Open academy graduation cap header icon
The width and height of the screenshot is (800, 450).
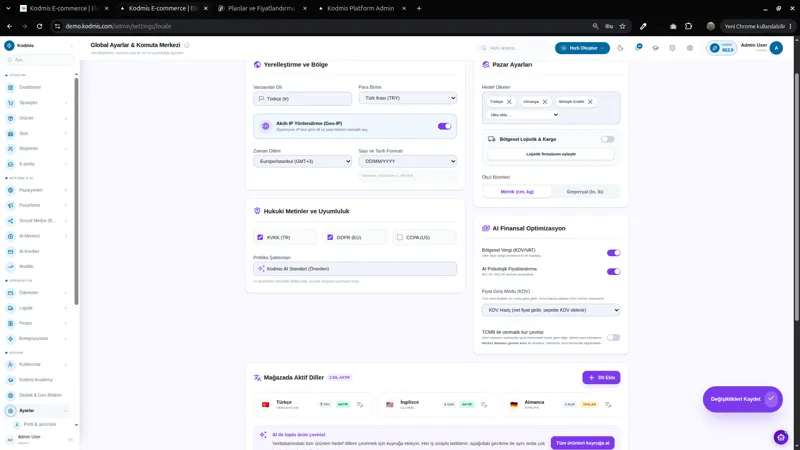coord(656,48)
